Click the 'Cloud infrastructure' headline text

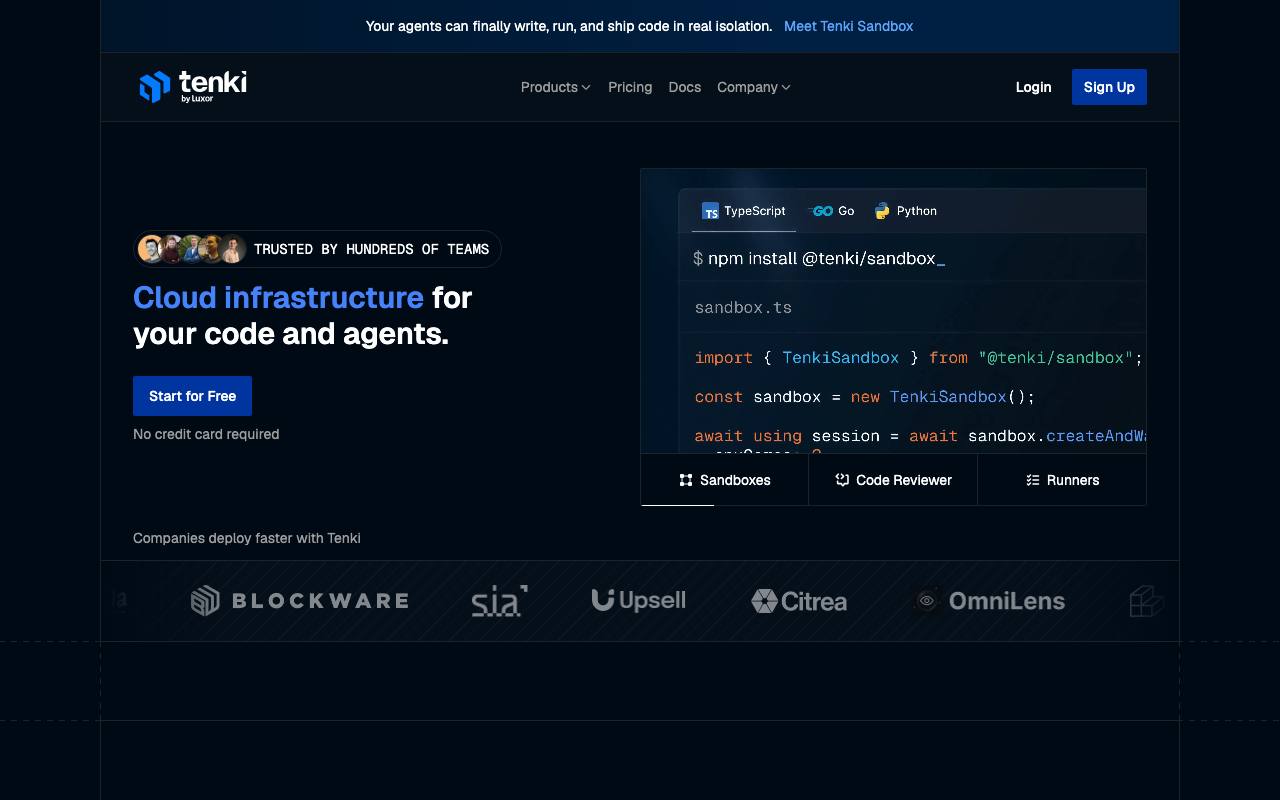pos(278,297)
